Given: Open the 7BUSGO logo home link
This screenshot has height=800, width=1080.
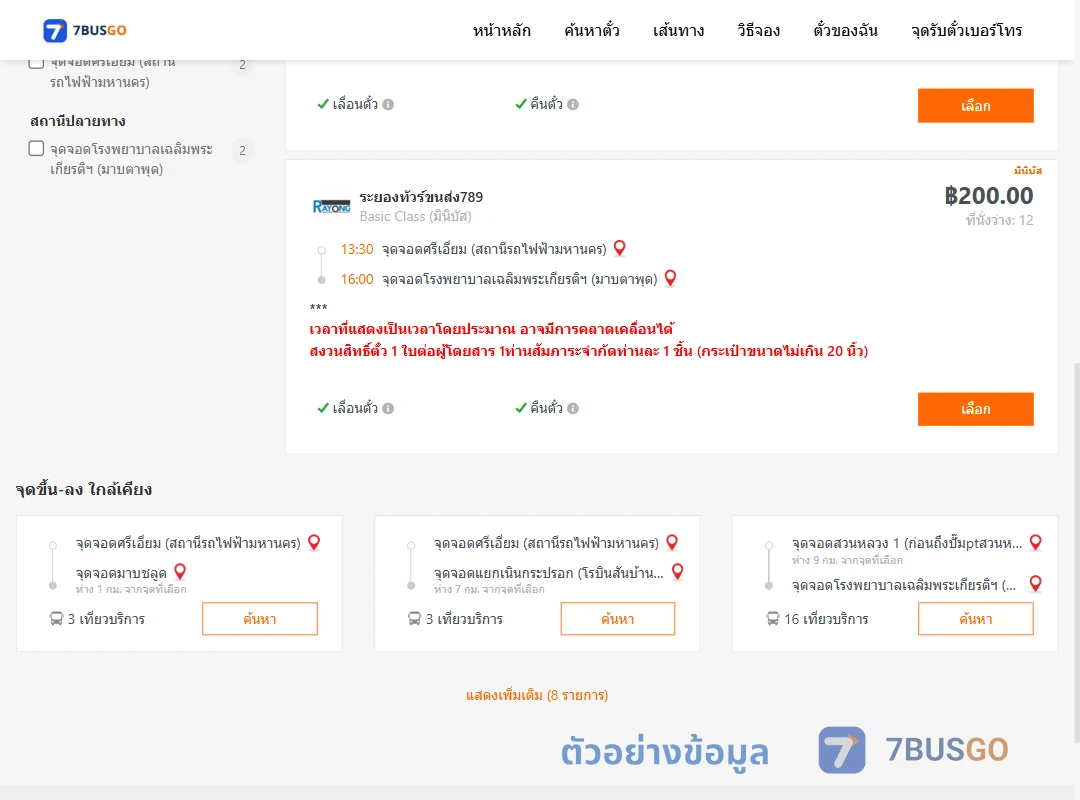Looking at the screenshot, I should [x=85, y=30].
